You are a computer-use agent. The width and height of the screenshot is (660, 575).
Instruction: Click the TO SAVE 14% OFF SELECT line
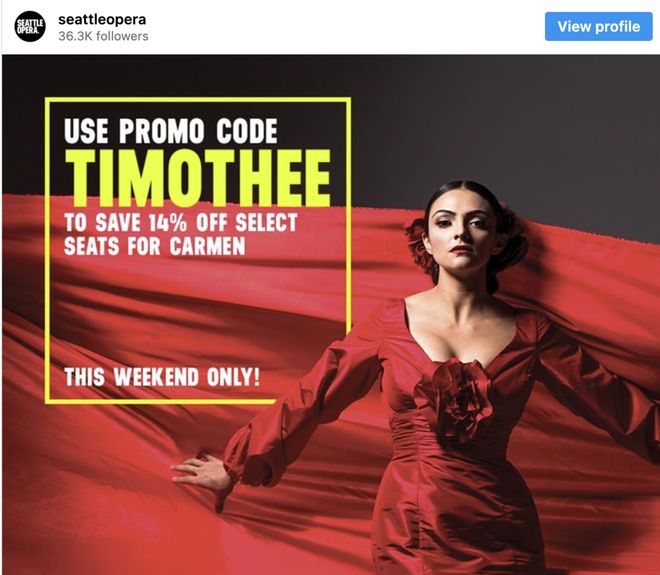181,222
